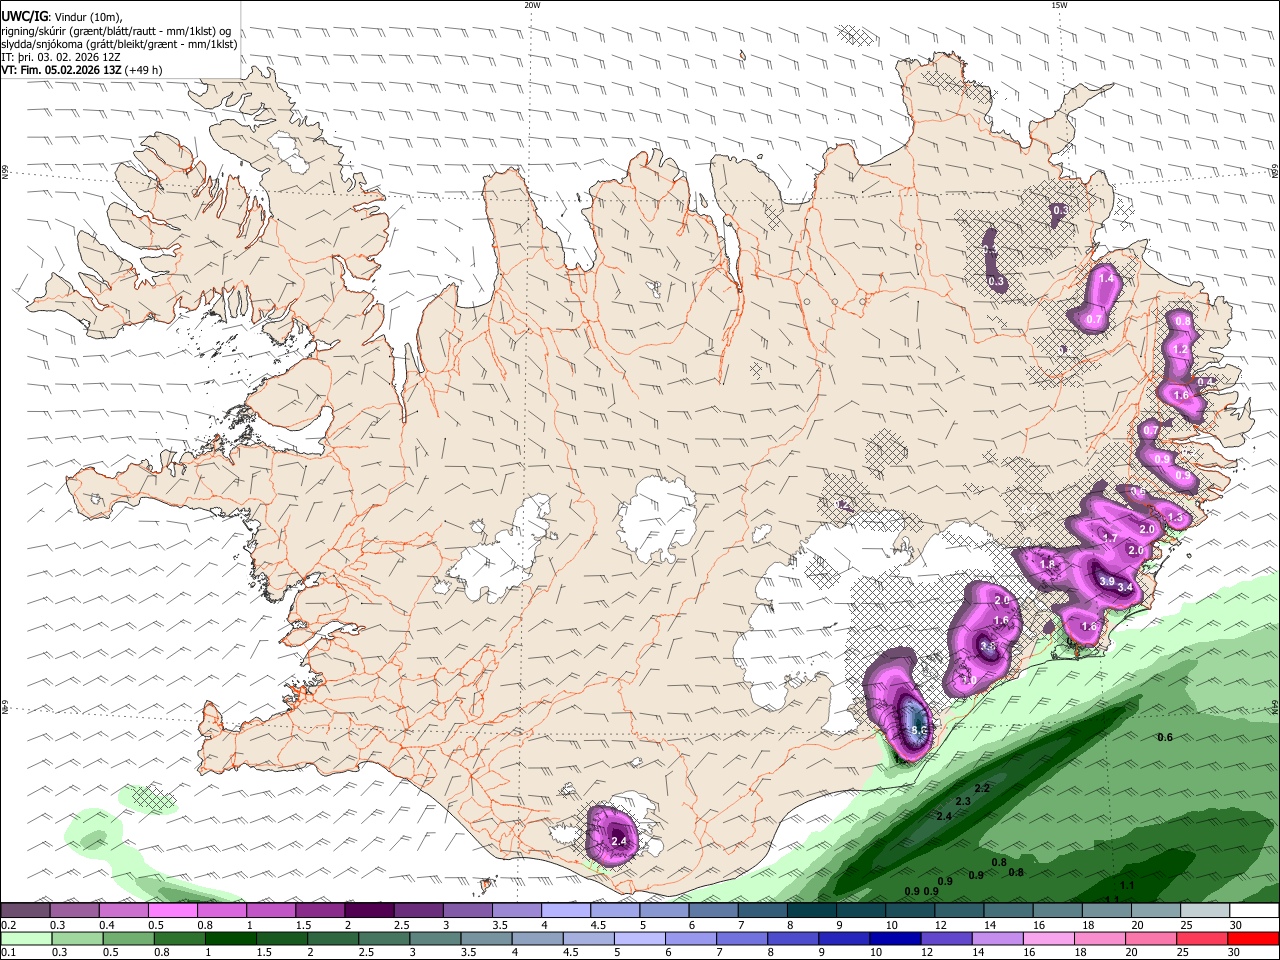Click the 2.2 rain value over the sea
Image resolution: width=1280 pixels, height=960 pixels.
(982, 789)
